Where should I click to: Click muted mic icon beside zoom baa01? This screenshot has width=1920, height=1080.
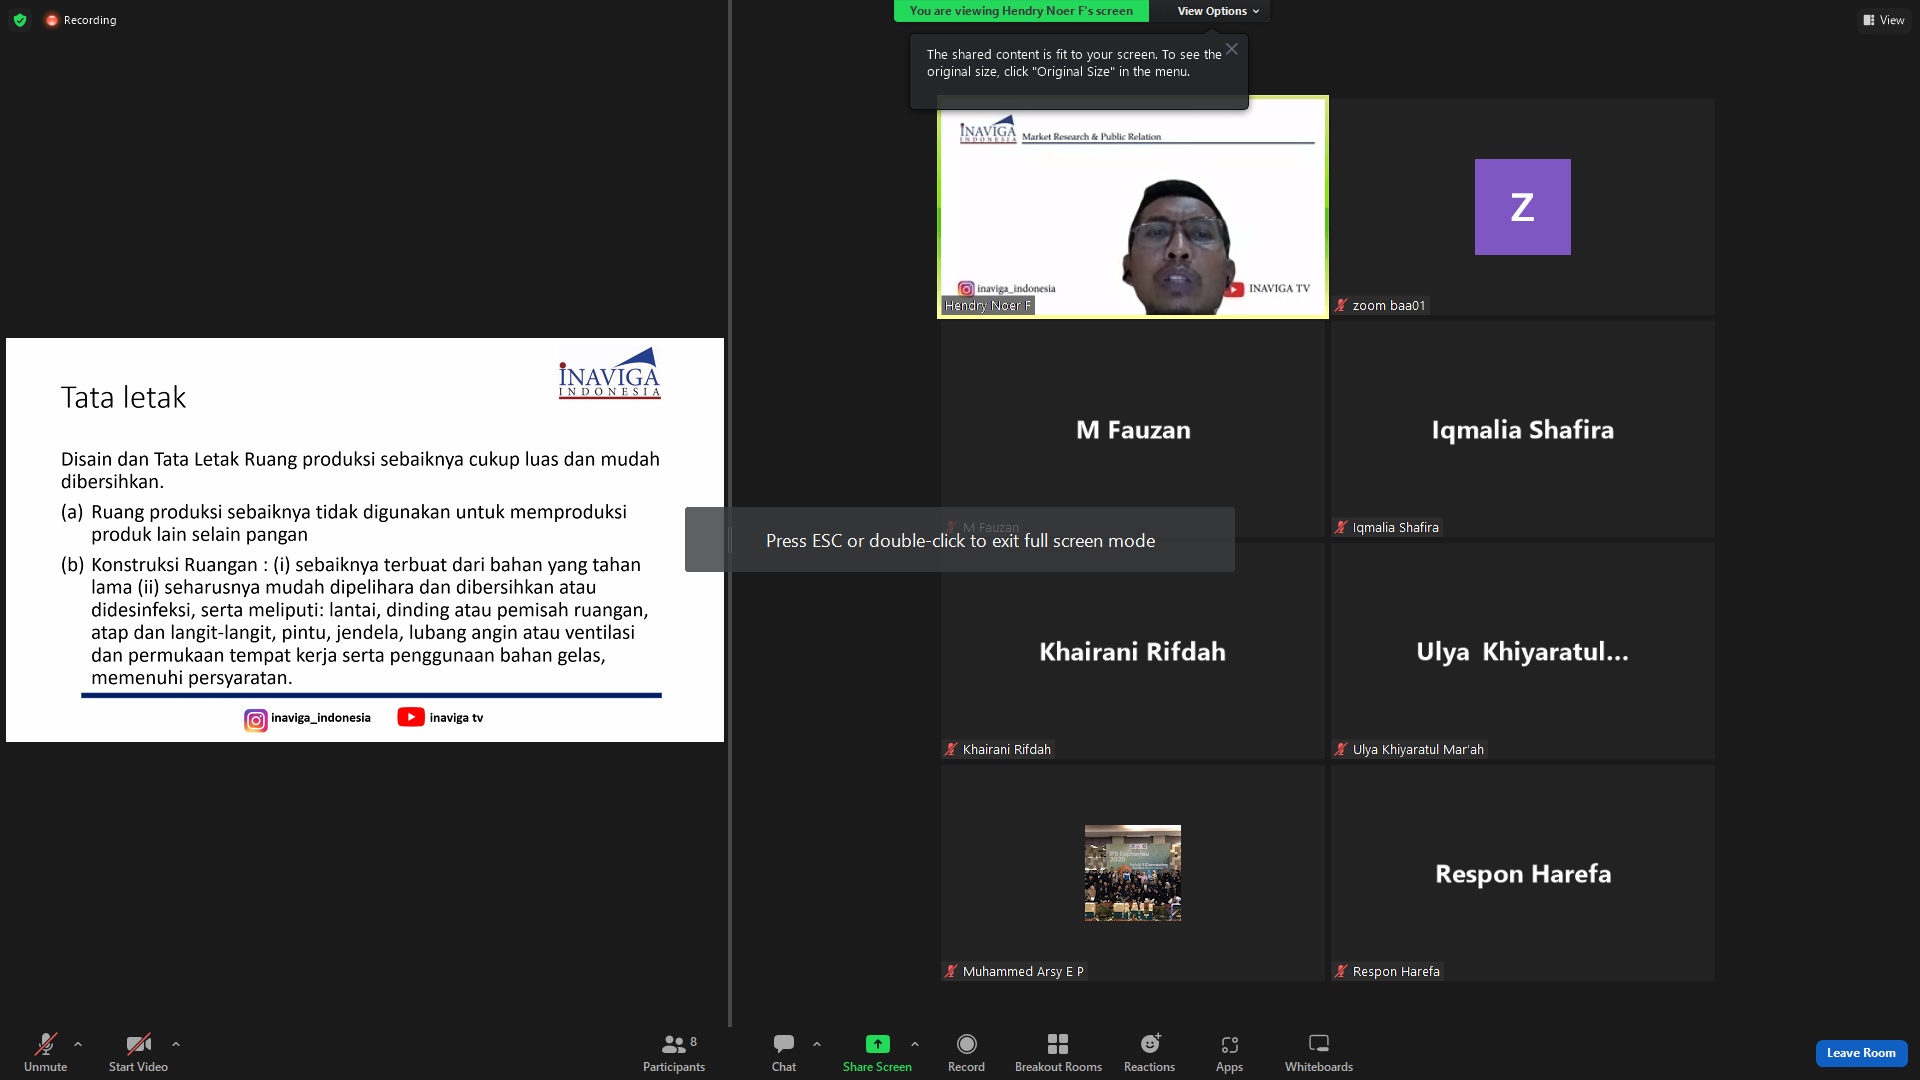(1341, 306)
